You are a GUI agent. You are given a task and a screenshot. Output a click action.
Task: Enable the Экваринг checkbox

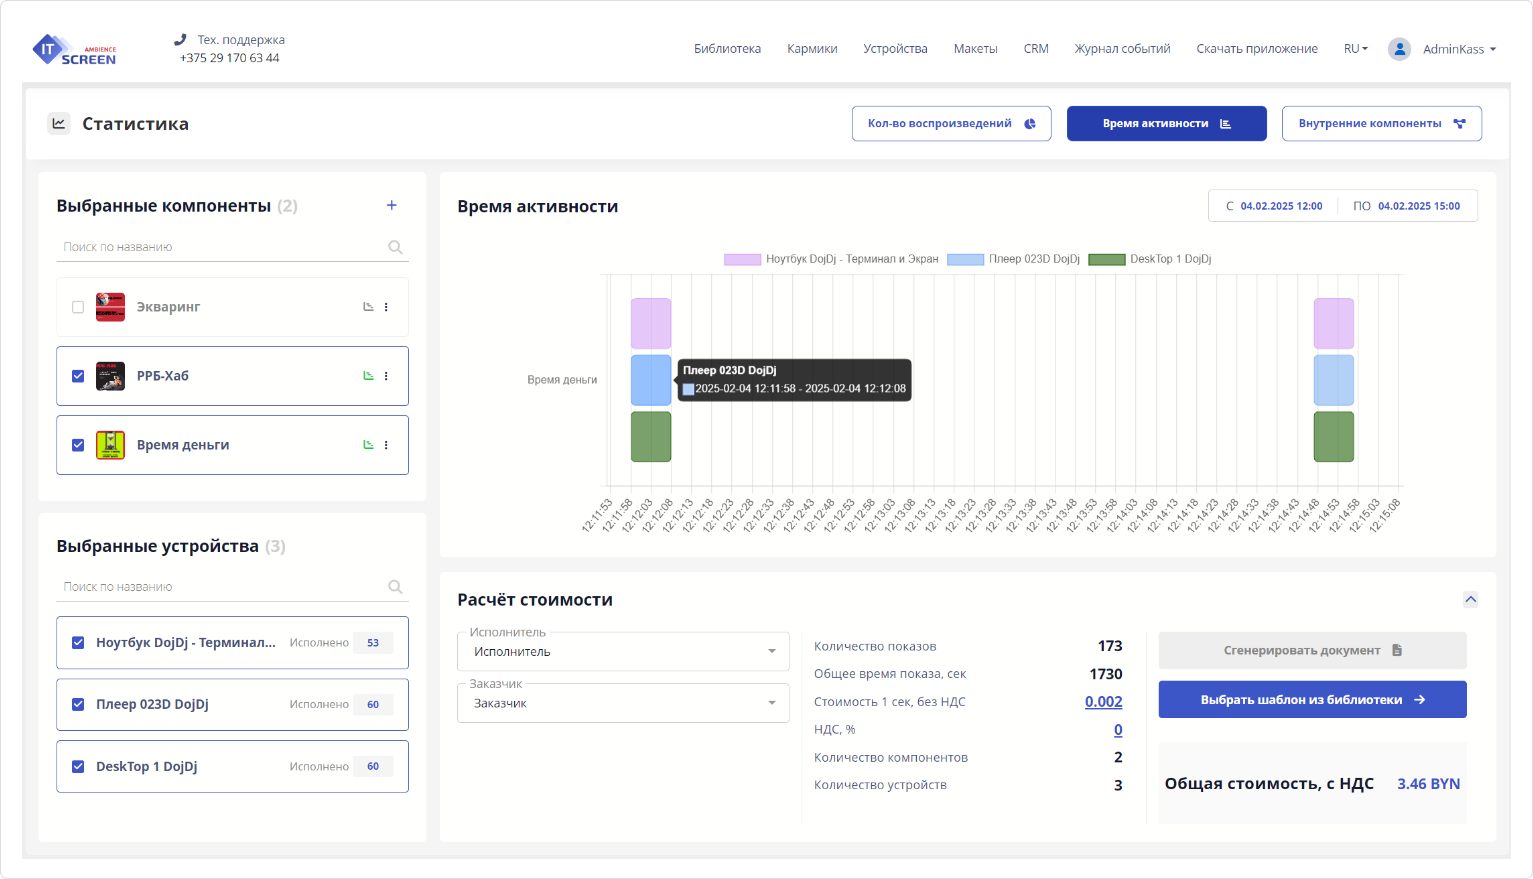(x=78, y=307)
